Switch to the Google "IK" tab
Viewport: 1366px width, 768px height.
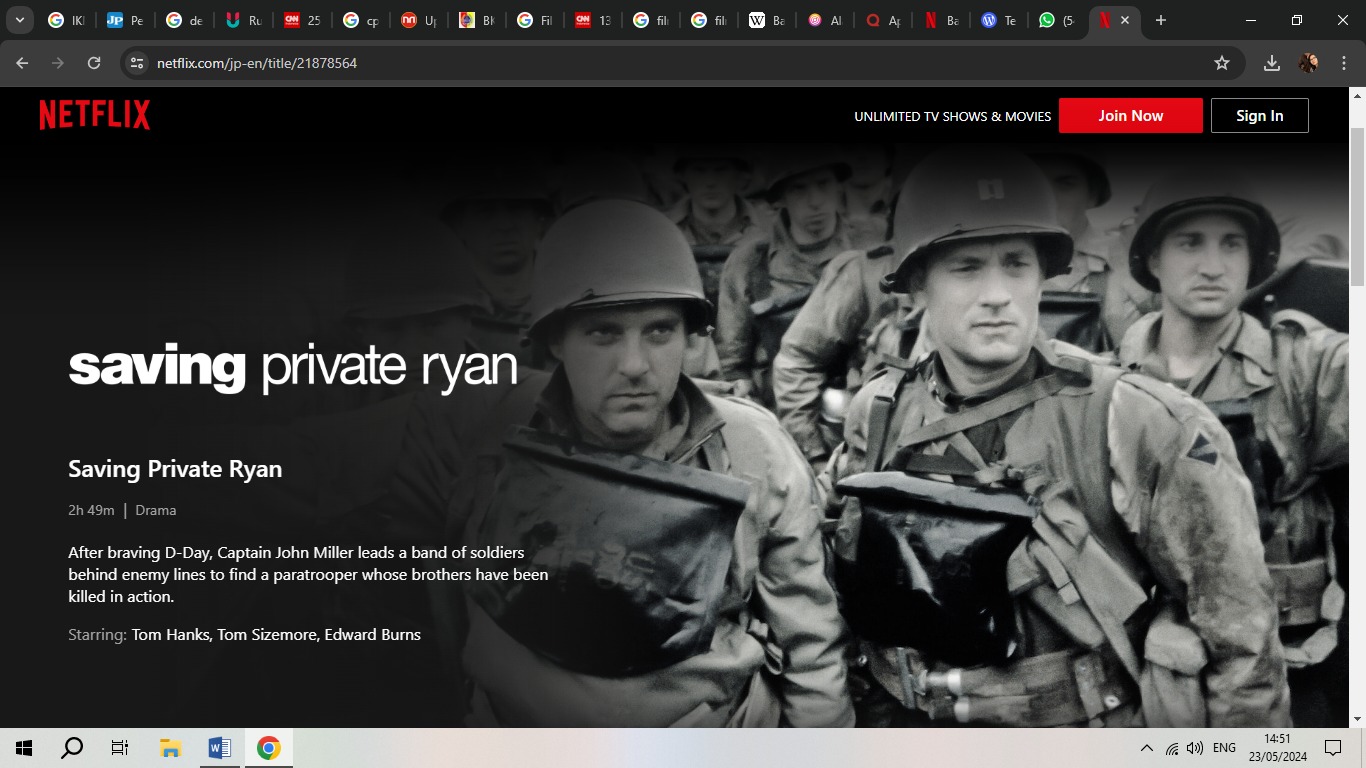coord(66,20)
